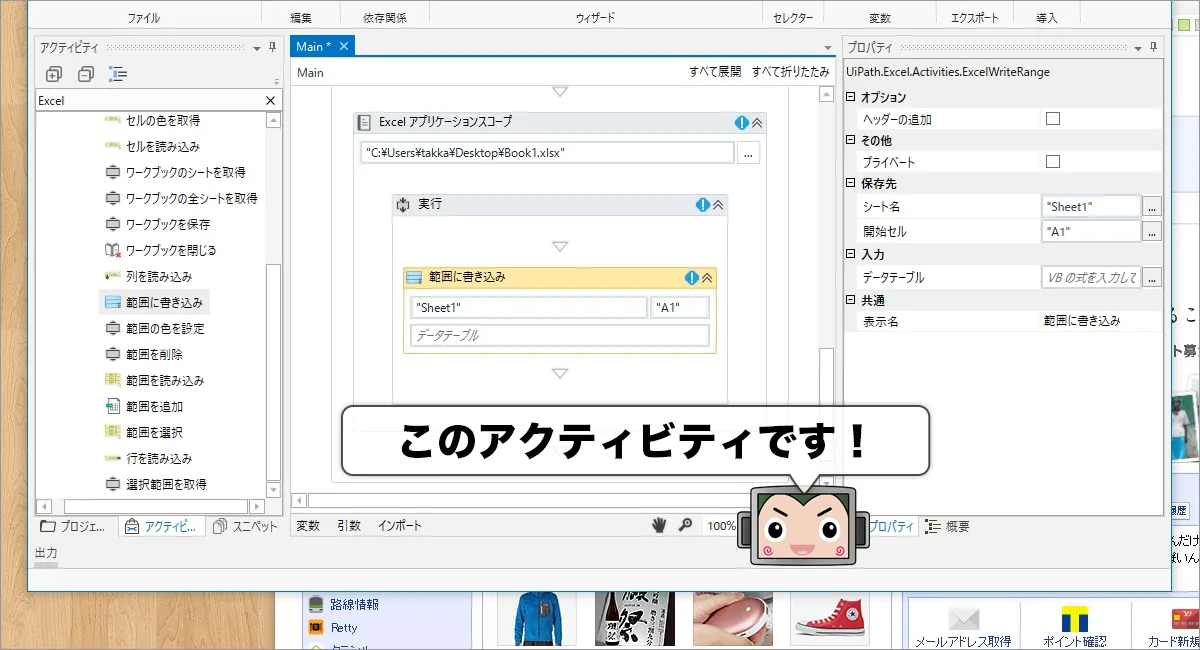The width and height of the screenshot is (1200, 650).
Task: Close the Main document tab
Action: click(344, 46)
